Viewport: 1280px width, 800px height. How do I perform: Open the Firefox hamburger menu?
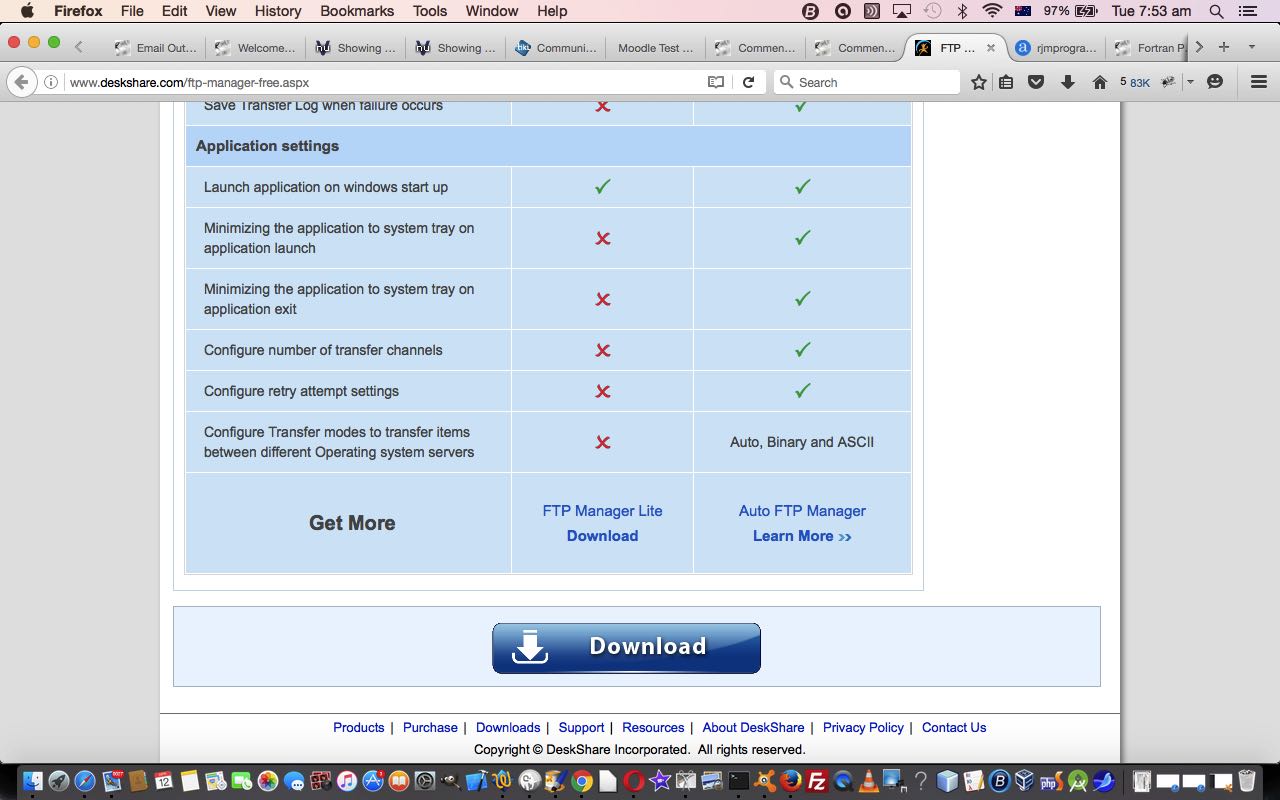pos(1259,82)
